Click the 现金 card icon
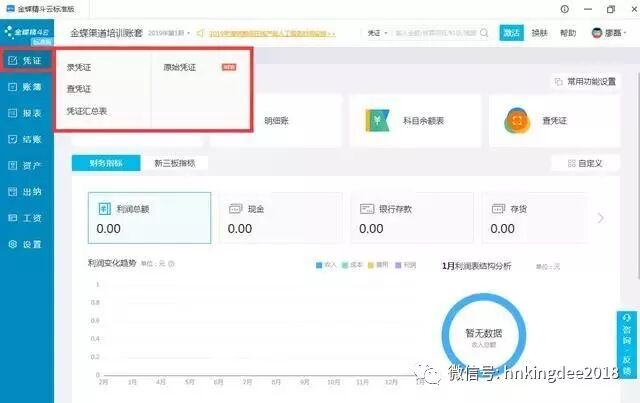 coord(236,209)
